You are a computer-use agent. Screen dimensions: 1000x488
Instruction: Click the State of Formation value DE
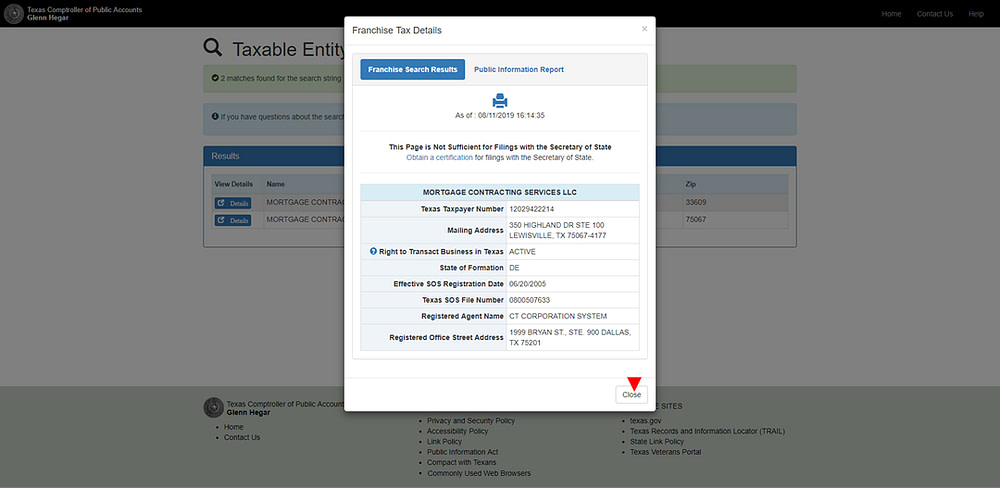pos(514,268)
